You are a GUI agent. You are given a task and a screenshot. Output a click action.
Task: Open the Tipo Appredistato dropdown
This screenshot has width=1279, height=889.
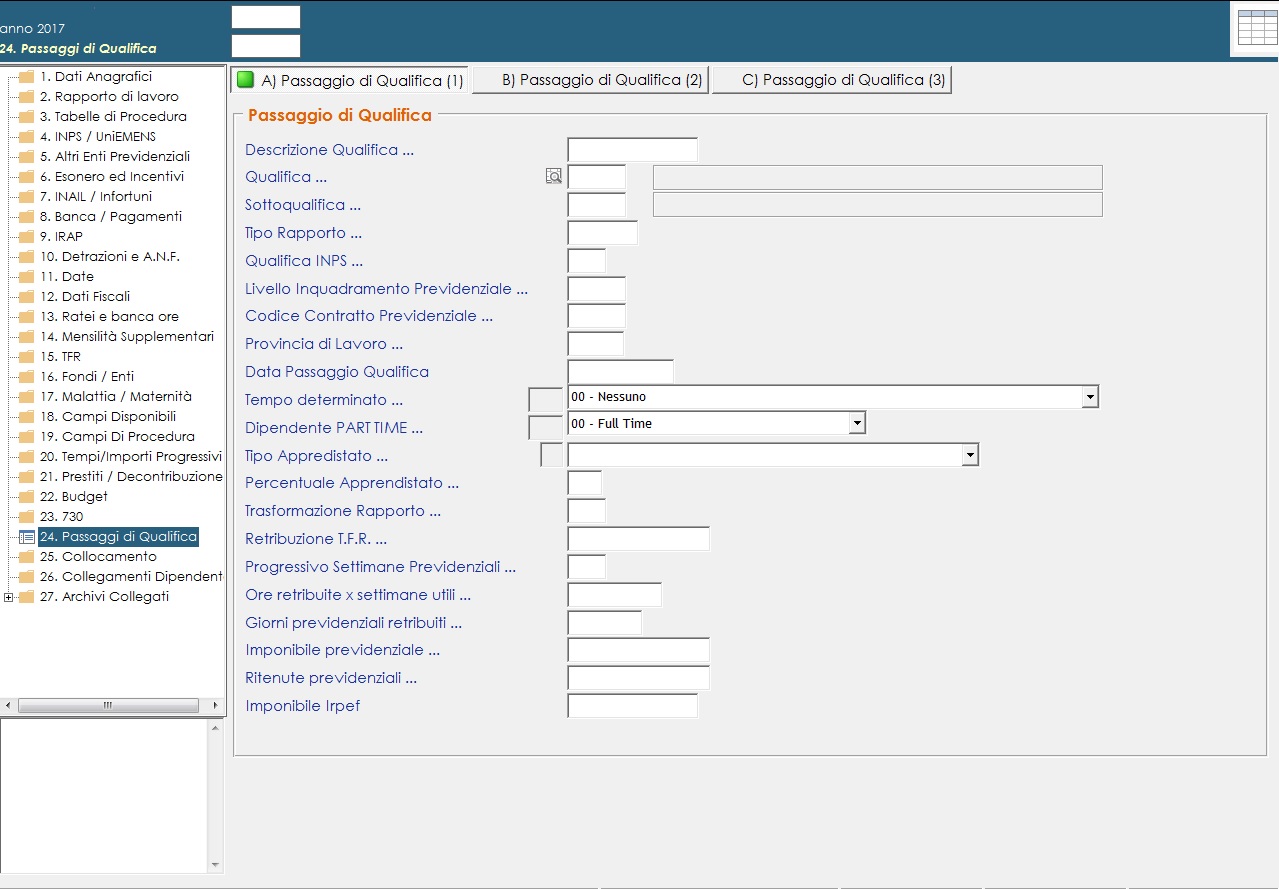pyautogui.click(x=969, y=456)
